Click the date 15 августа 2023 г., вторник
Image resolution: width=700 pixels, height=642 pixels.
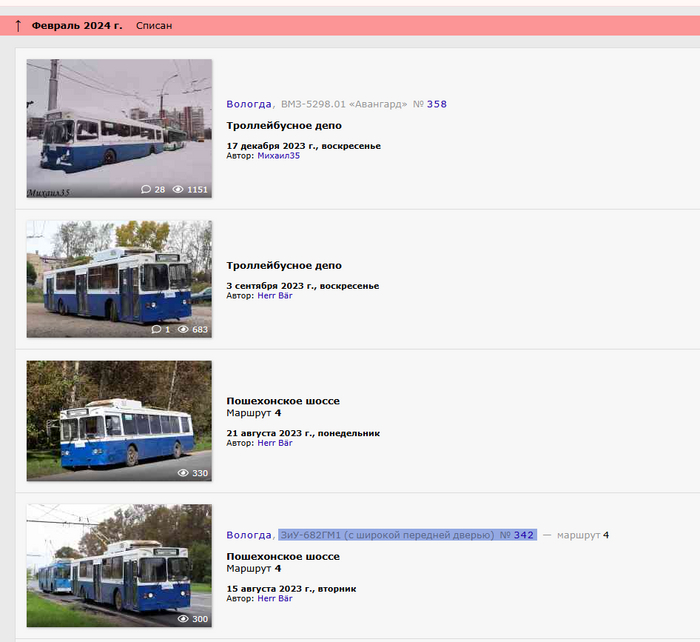click(291, 588)
